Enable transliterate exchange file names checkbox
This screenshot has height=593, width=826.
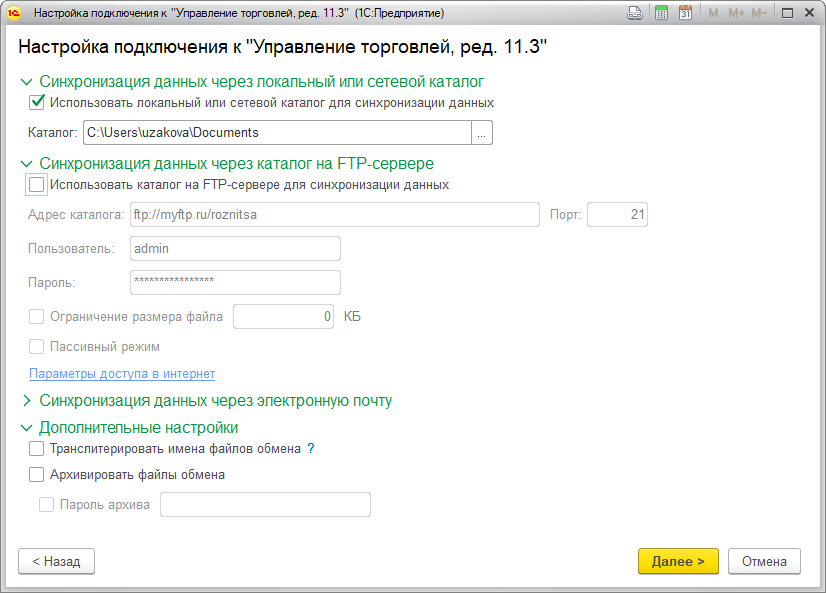point(36,448)
